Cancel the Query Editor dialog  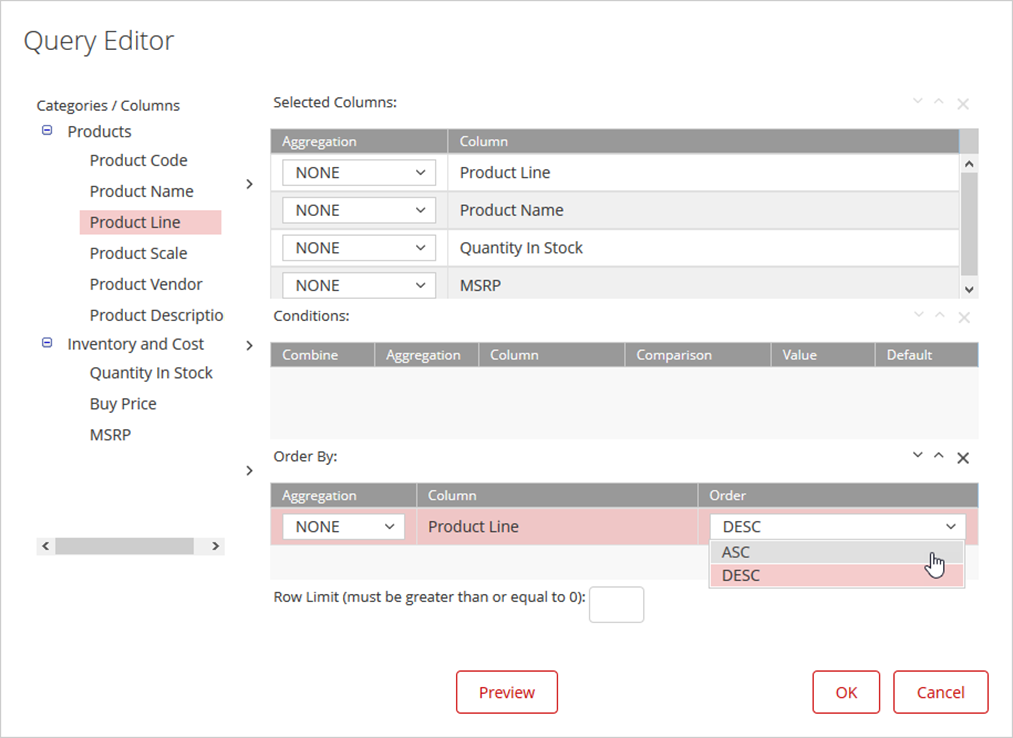click(940, 692)
